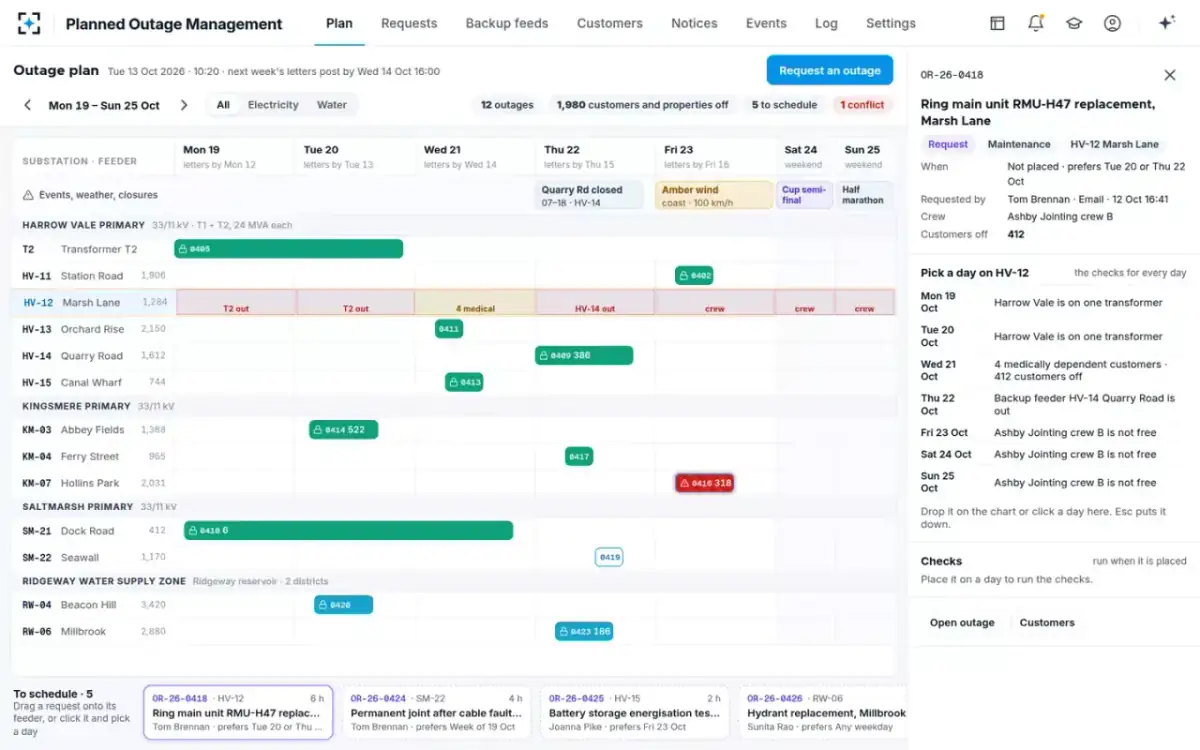Image resolution: width=1200 pixels, height=750 pixels.
Task: Open the Half marathon event
Action: point(865,195)
